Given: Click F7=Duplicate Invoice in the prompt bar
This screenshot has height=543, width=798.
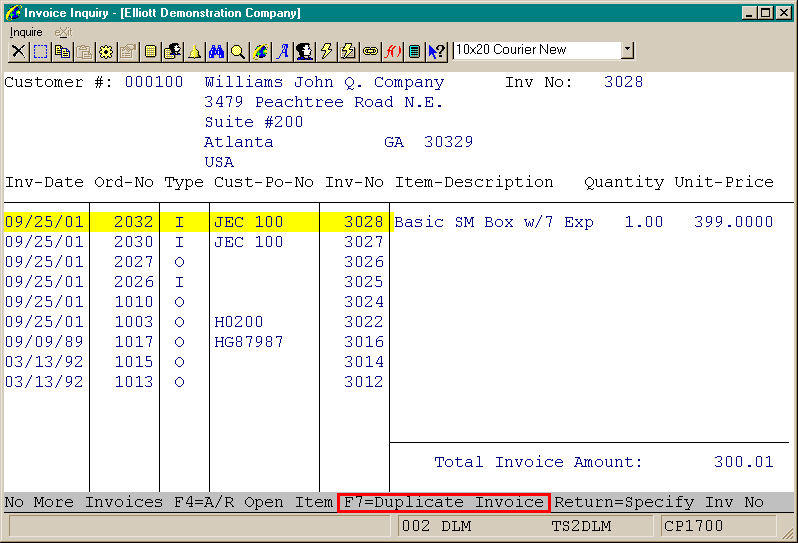Looking at the screenshot, I should [444, 502].
